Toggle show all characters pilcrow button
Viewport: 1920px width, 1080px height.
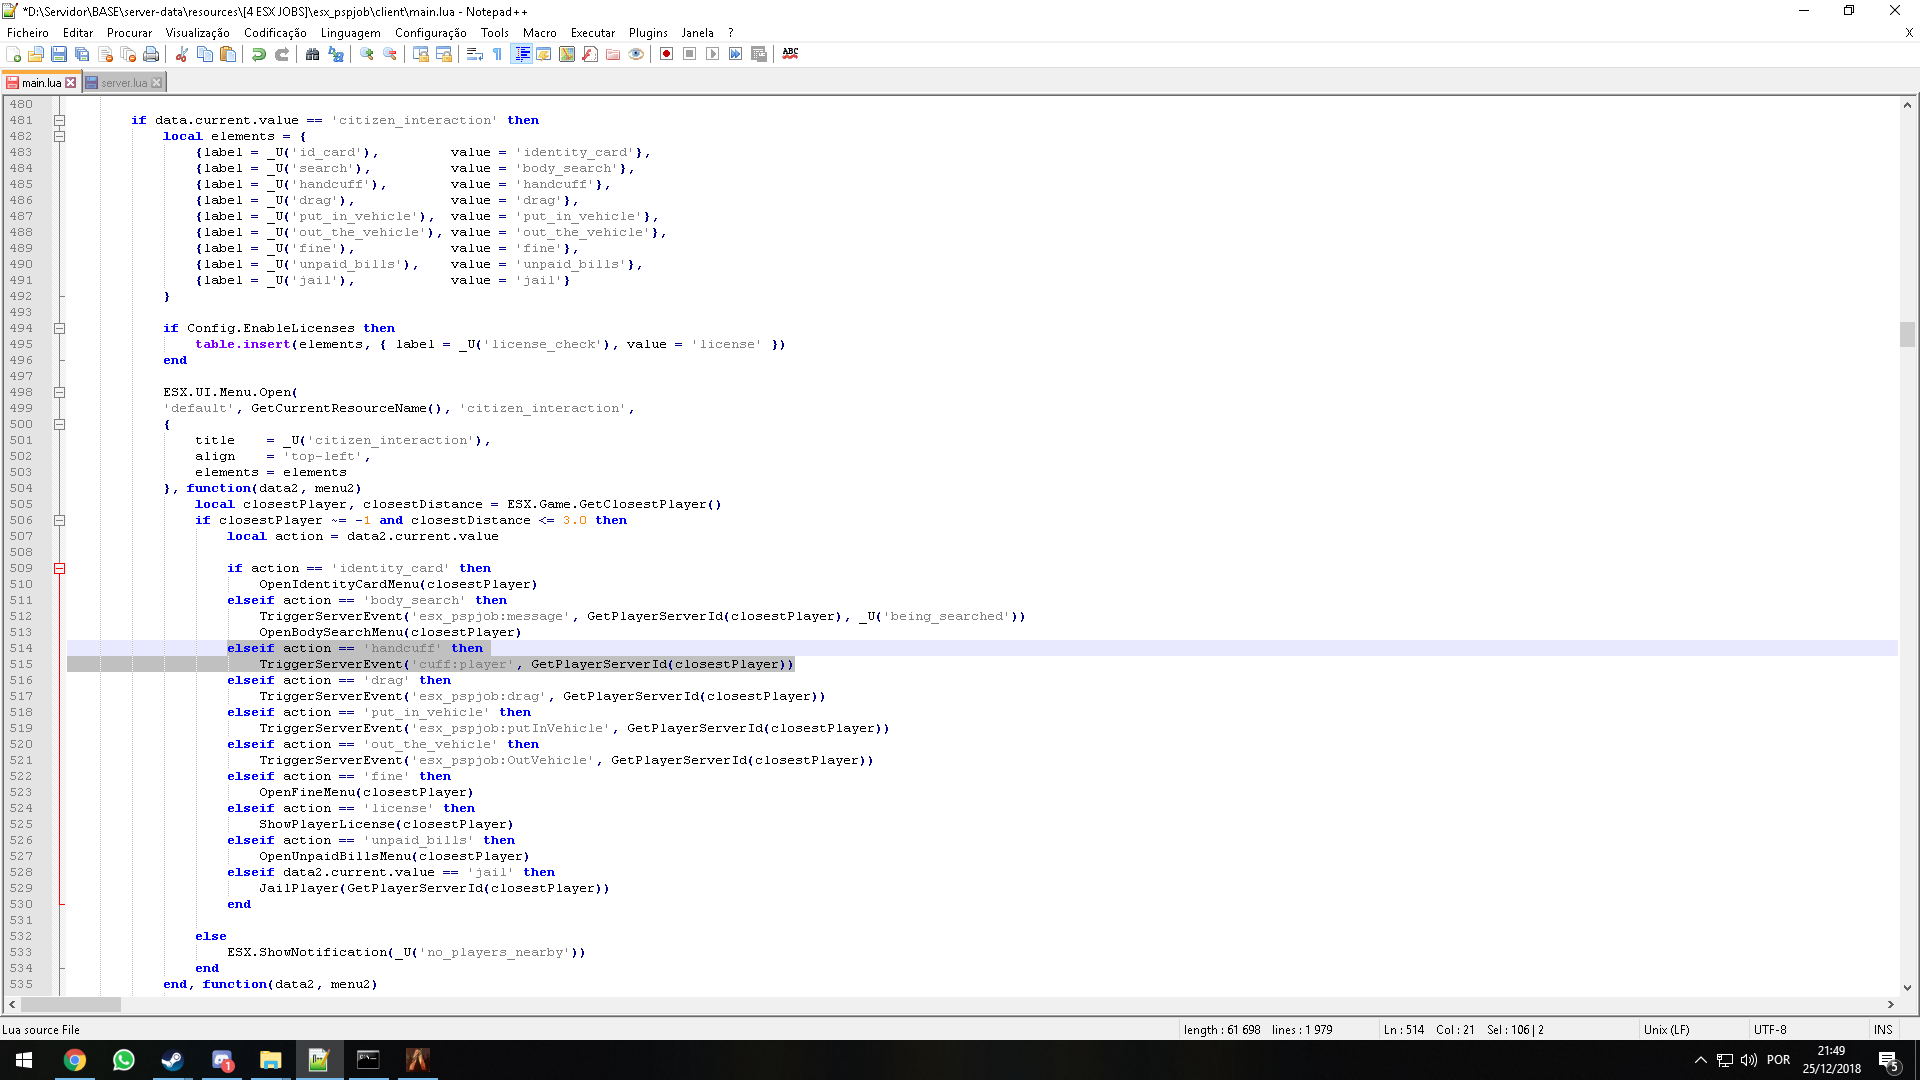(497, 54)
